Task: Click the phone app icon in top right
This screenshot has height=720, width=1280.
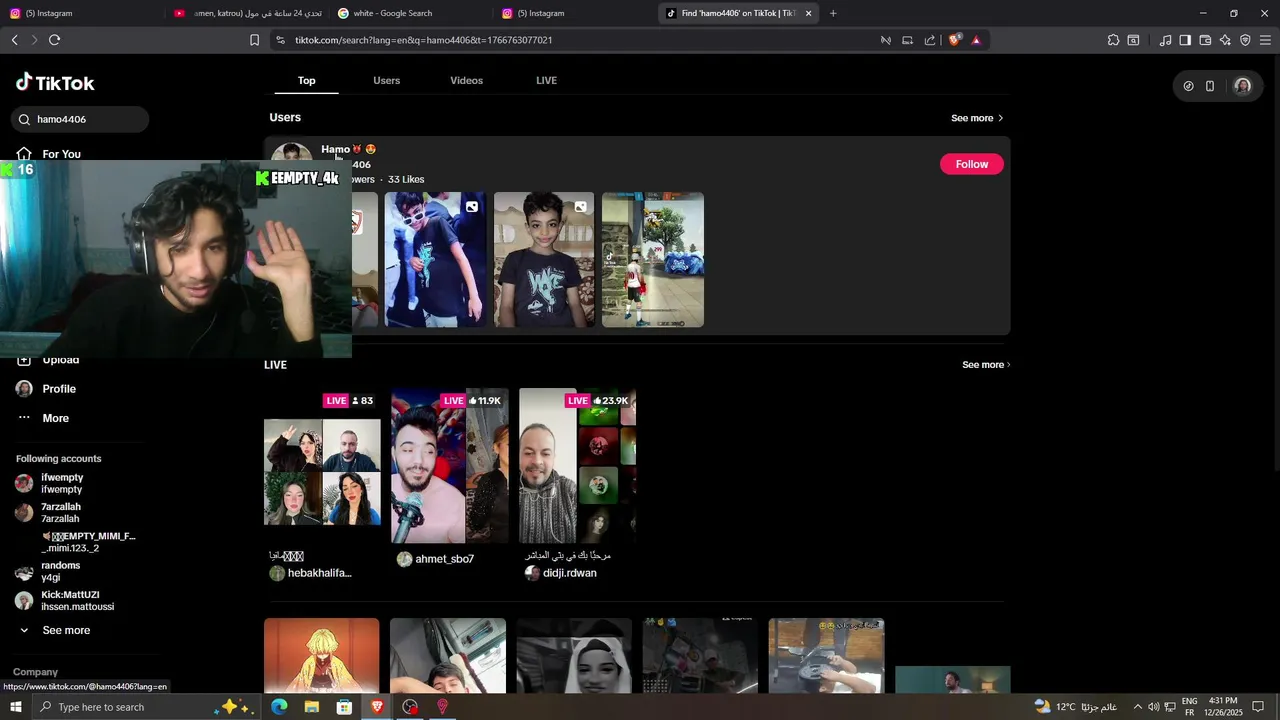Action: point(1210,86)
